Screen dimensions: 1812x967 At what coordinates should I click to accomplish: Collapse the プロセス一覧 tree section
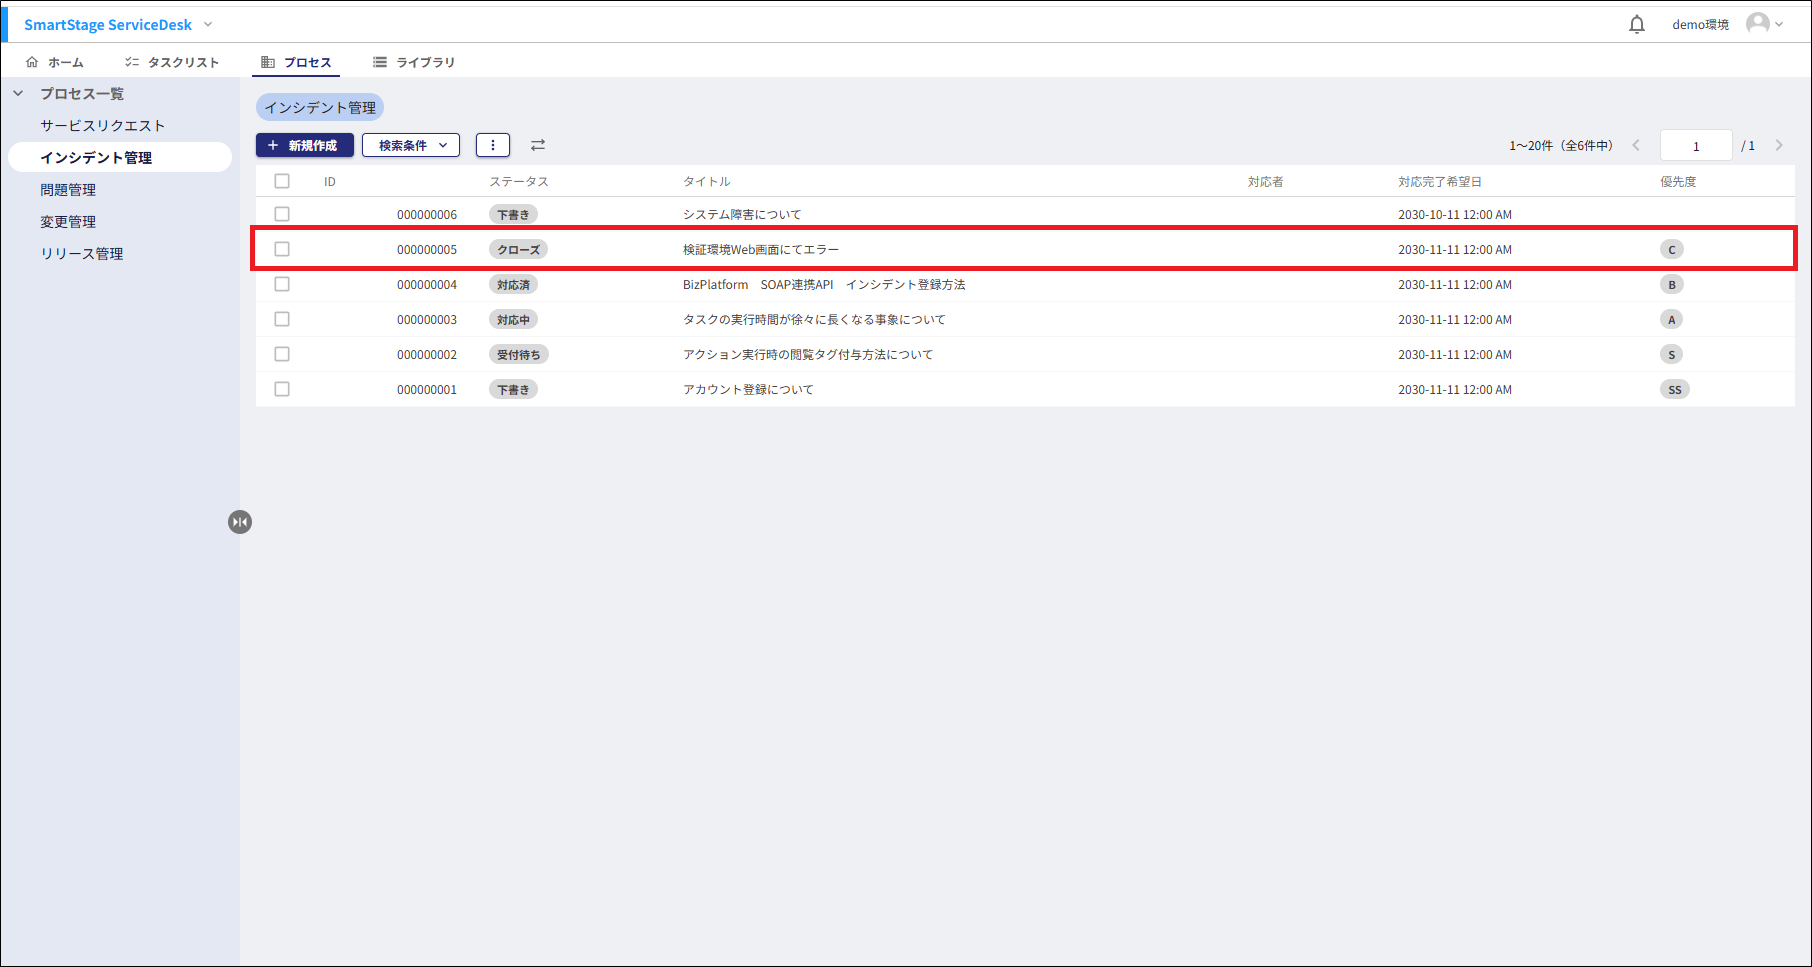coord(18,93)
